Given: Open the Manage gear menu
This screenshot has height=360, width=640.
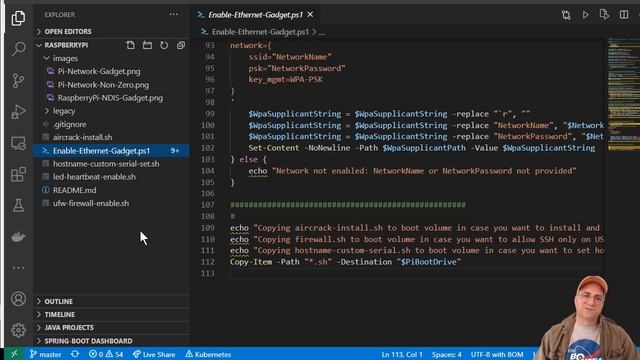Looking at the screenshot, I should click(x=18, y=330).
